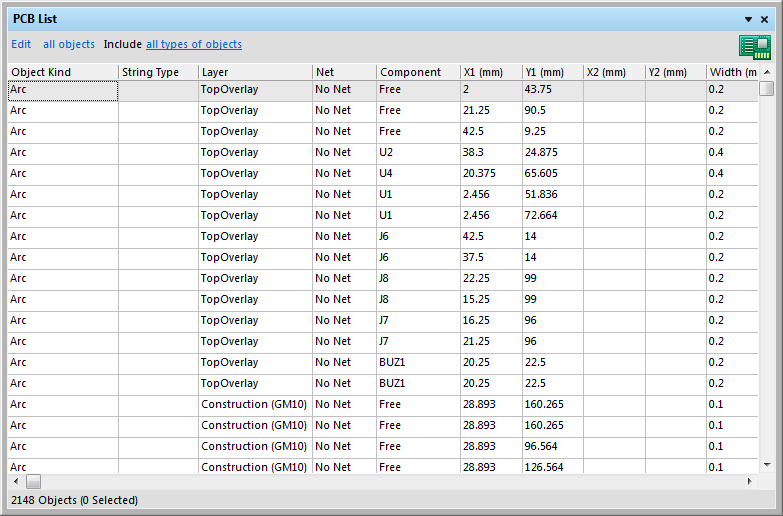Click X1 value 2 in first row
Viewport: 783px width, 516px height.
491,90
